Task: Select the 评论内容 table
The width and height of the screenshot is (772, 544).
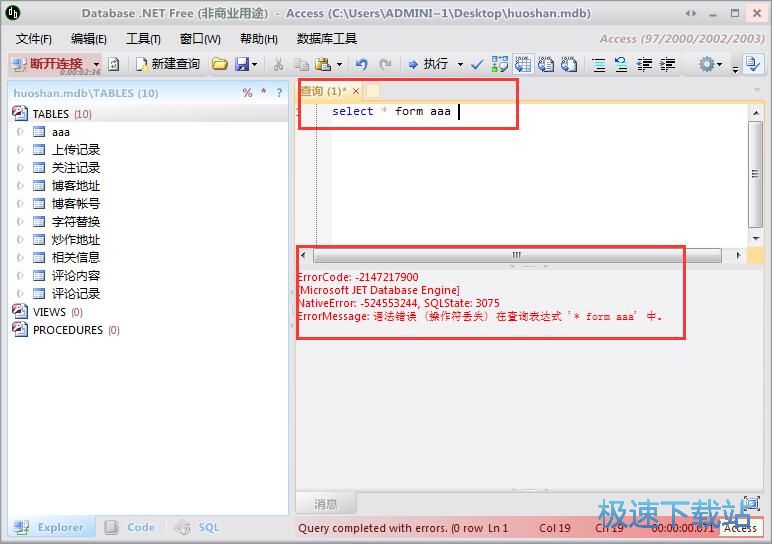Action: (76, 276)
